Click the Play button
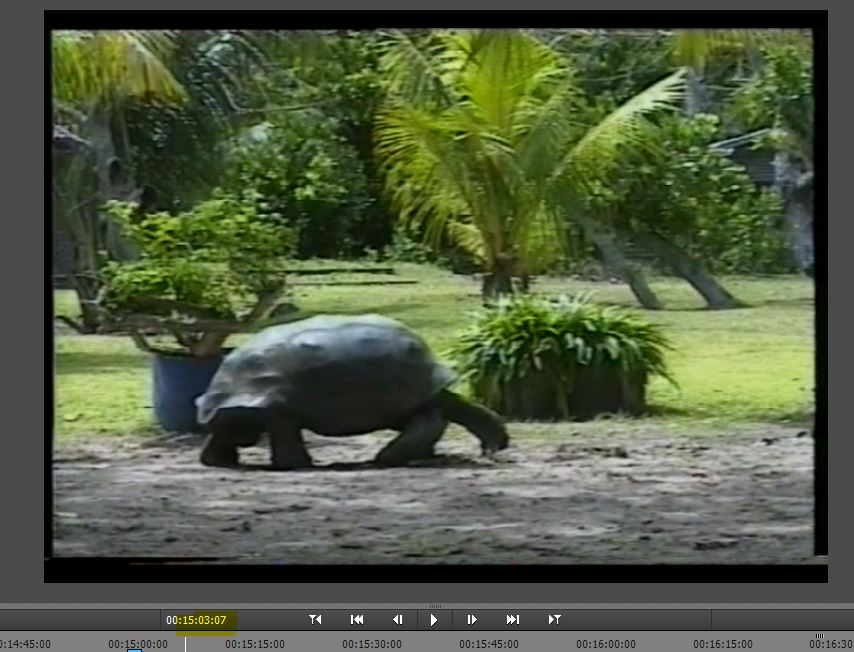Image resolution: width=854 pixels, height=652 pixels. click(x=434, y=620)
